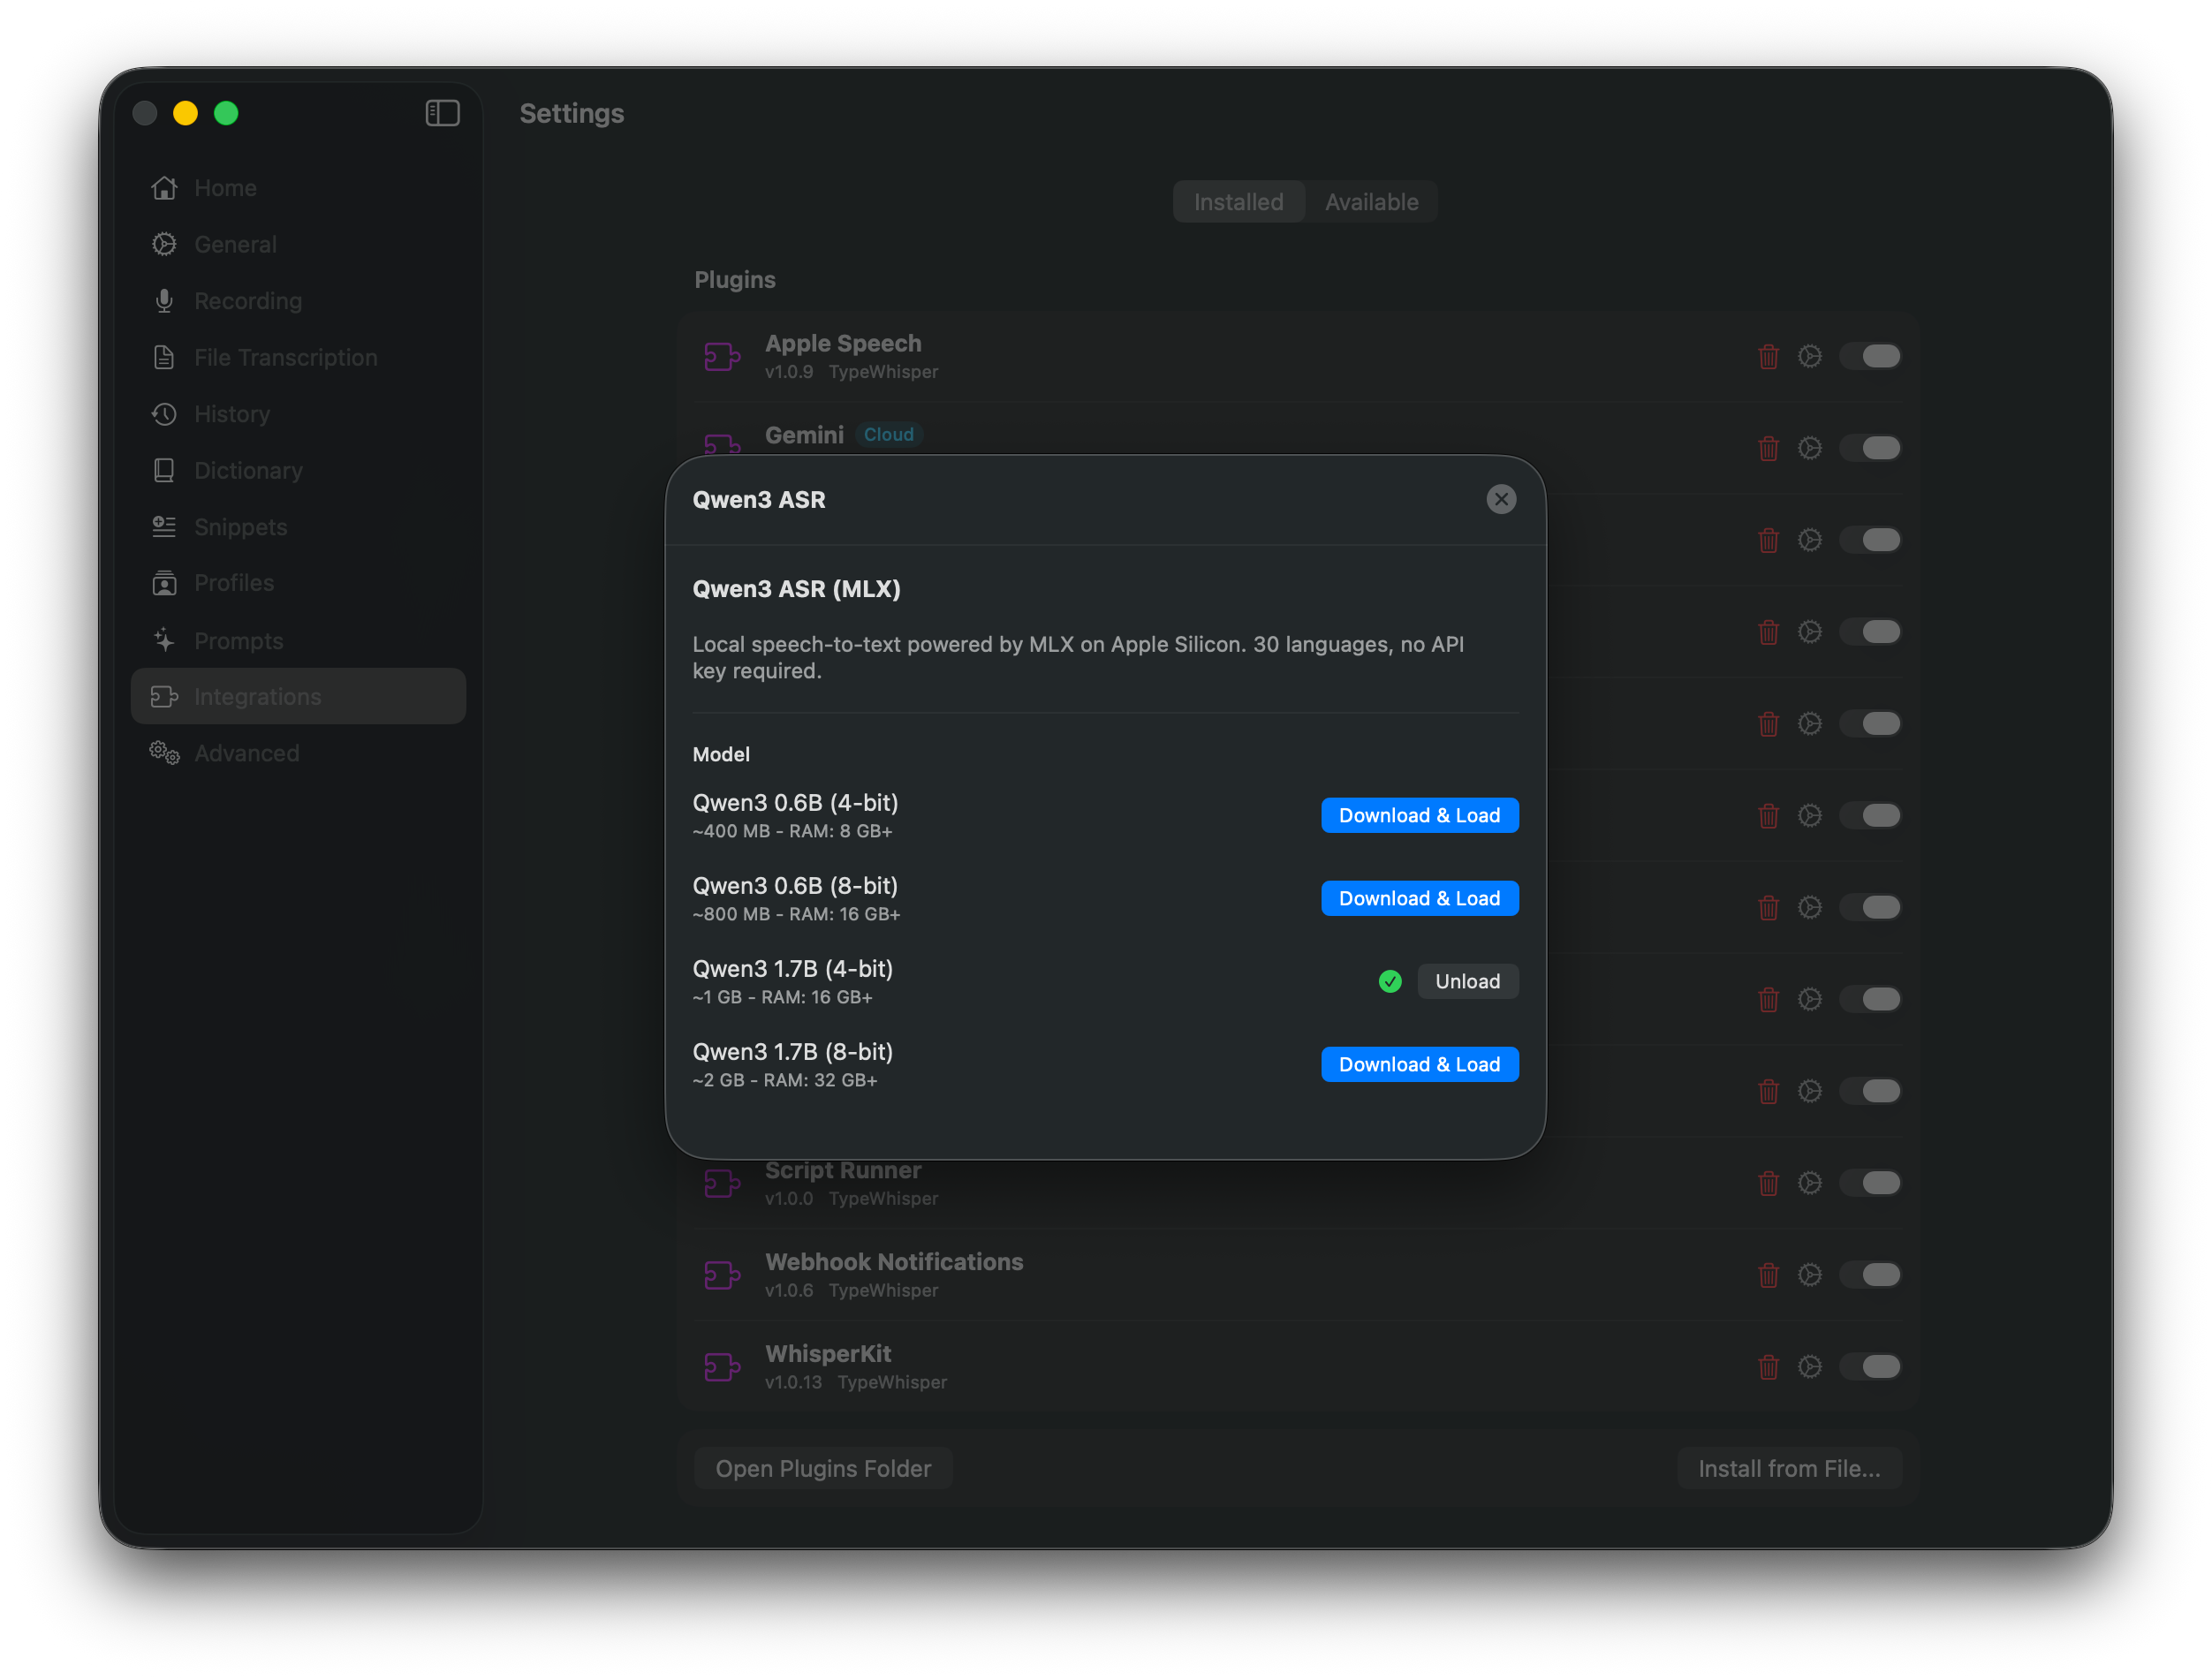Toggle the WhisperKit plugin on or off
Screen dimensions: 2212x1680
(x=1871, y=1366)
